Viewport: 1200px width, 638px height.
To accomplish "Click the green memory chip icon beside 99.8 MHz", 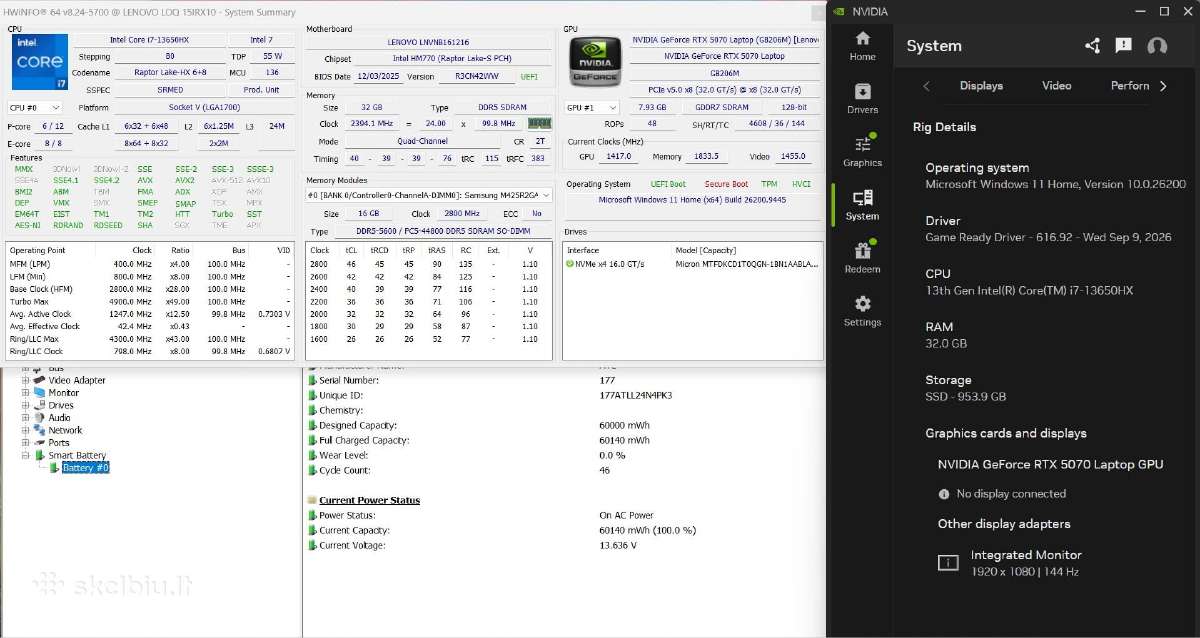I will pyautogui.click(x=539, y=123).
